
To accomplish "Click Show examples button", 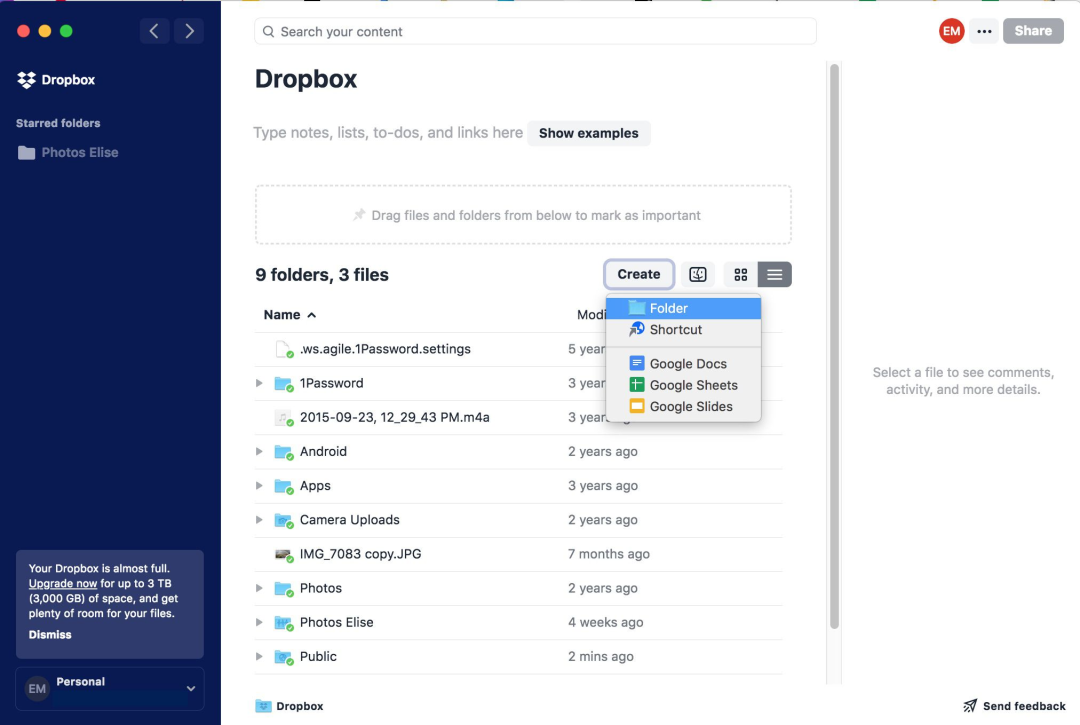I will click(588, 133).
